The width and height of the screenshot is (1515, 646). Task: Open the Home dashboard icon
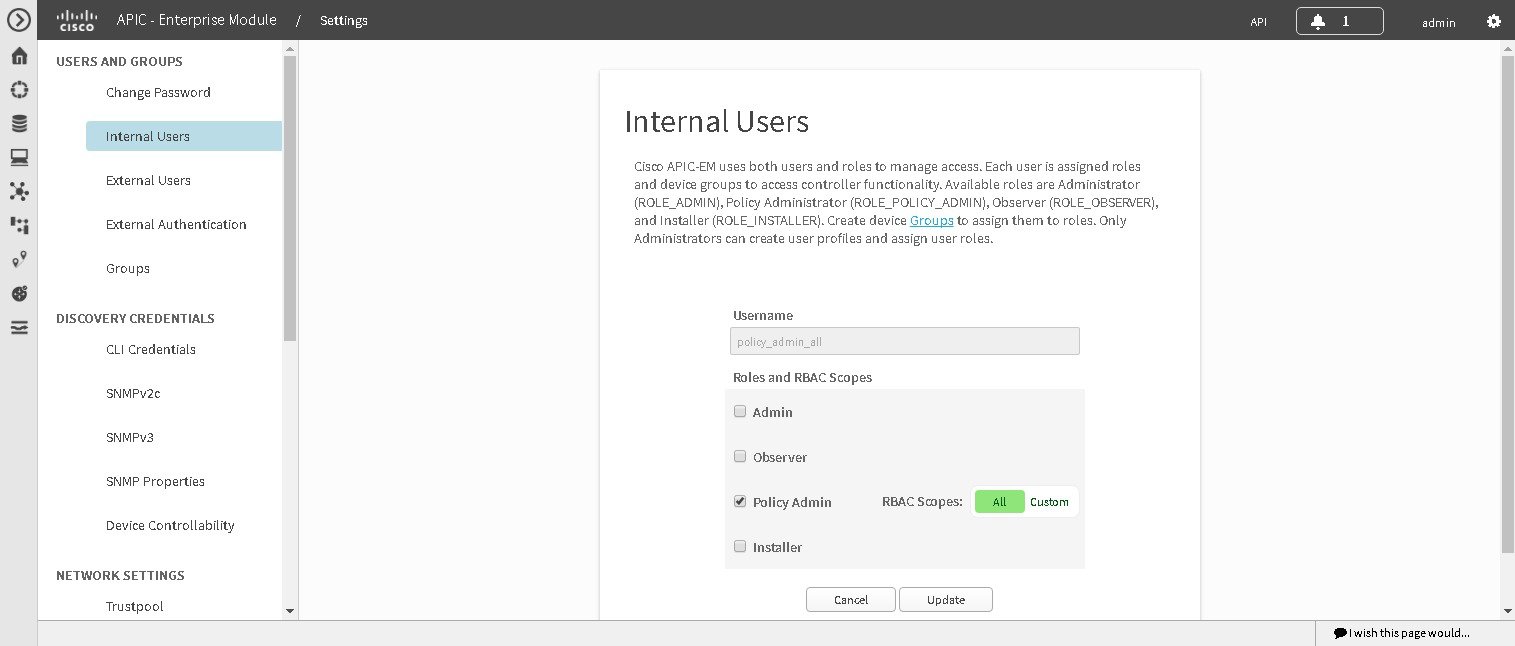(18, 56)
